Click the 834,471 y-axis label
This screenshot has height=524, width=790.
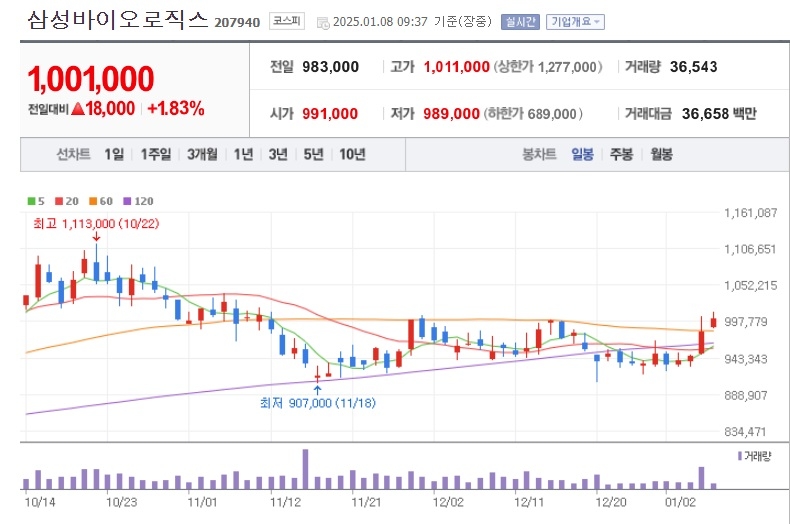point(745,432)
